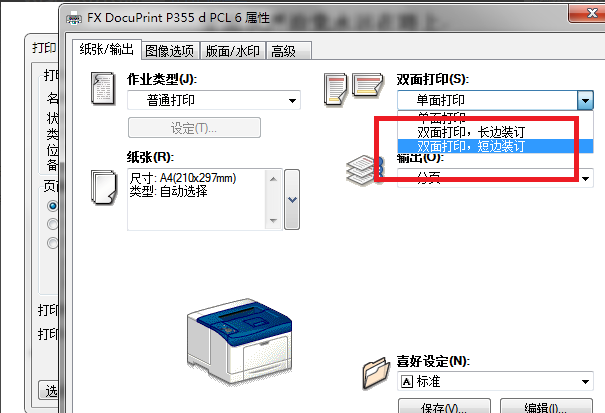Viewport: 605px width, 413px height.
Task: Click the paper stack icon beside 纸张
Action: [103, 188]
